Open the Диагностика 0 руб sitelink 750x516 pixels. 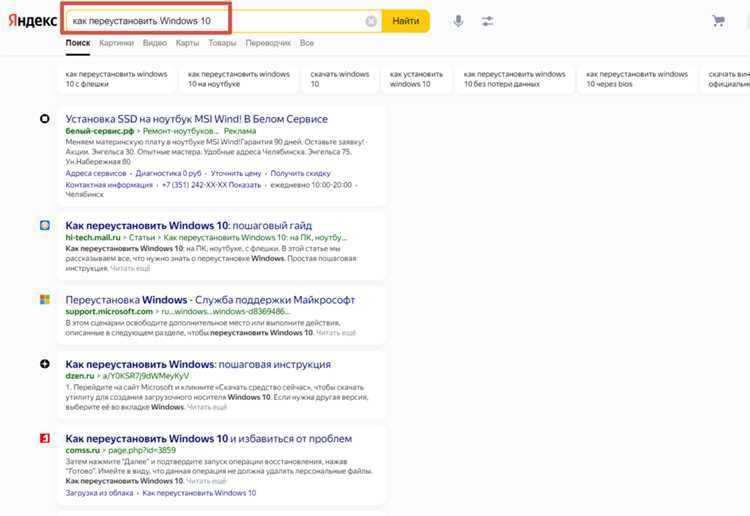click(168, 173)
